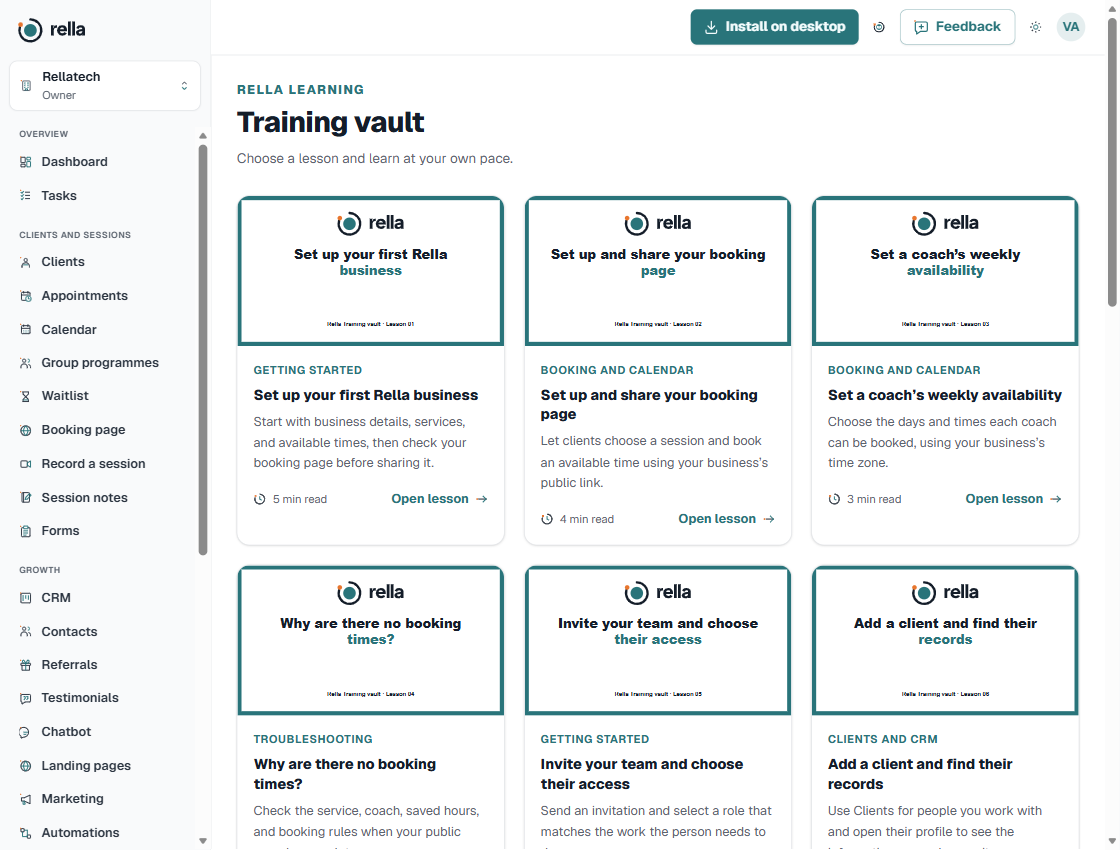Click the "TROUBLESHOOTING" category label
Screen dimensions: 1120x850
[x=313, y=739]
